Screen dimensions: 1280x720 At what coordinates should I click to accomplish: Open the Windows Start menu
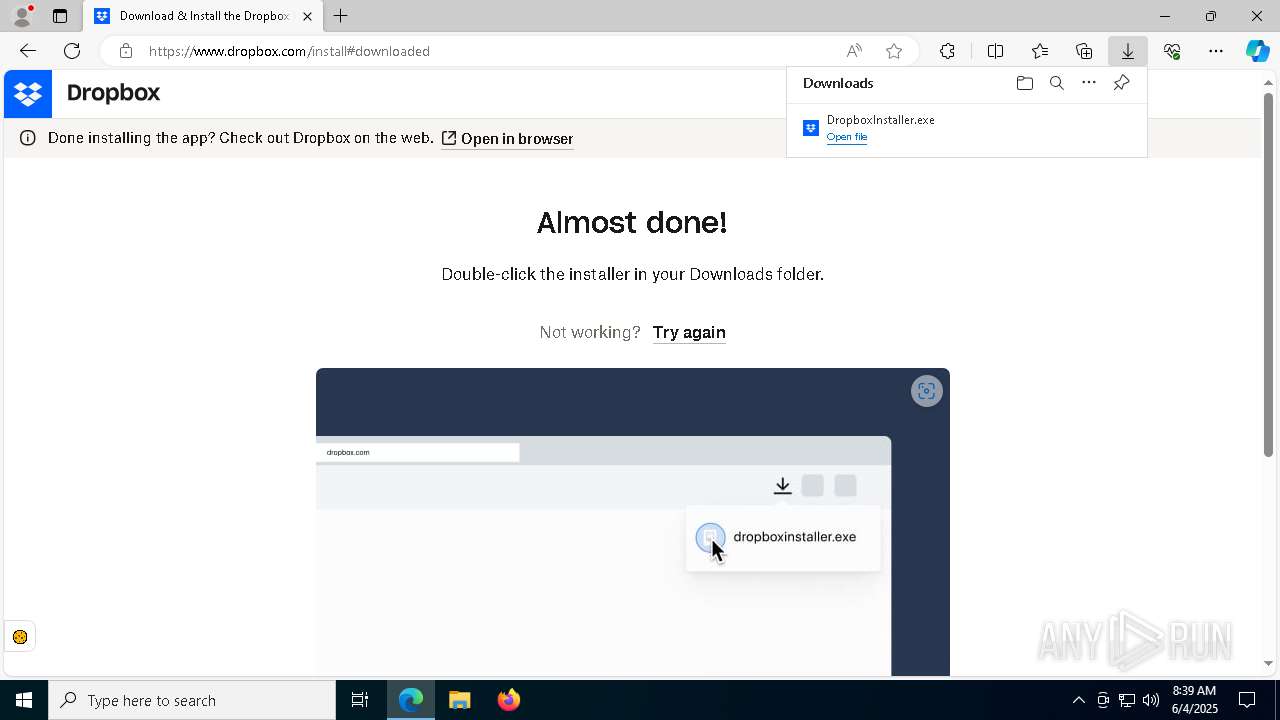[x=24, y=700]
